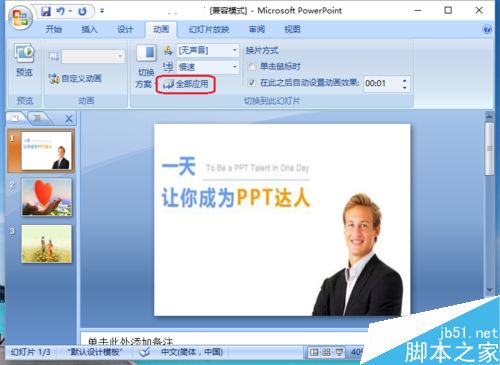Viewport: 500px width, 365px height.
Task: Switch to the outline pane tab
Action: point(37,118)
